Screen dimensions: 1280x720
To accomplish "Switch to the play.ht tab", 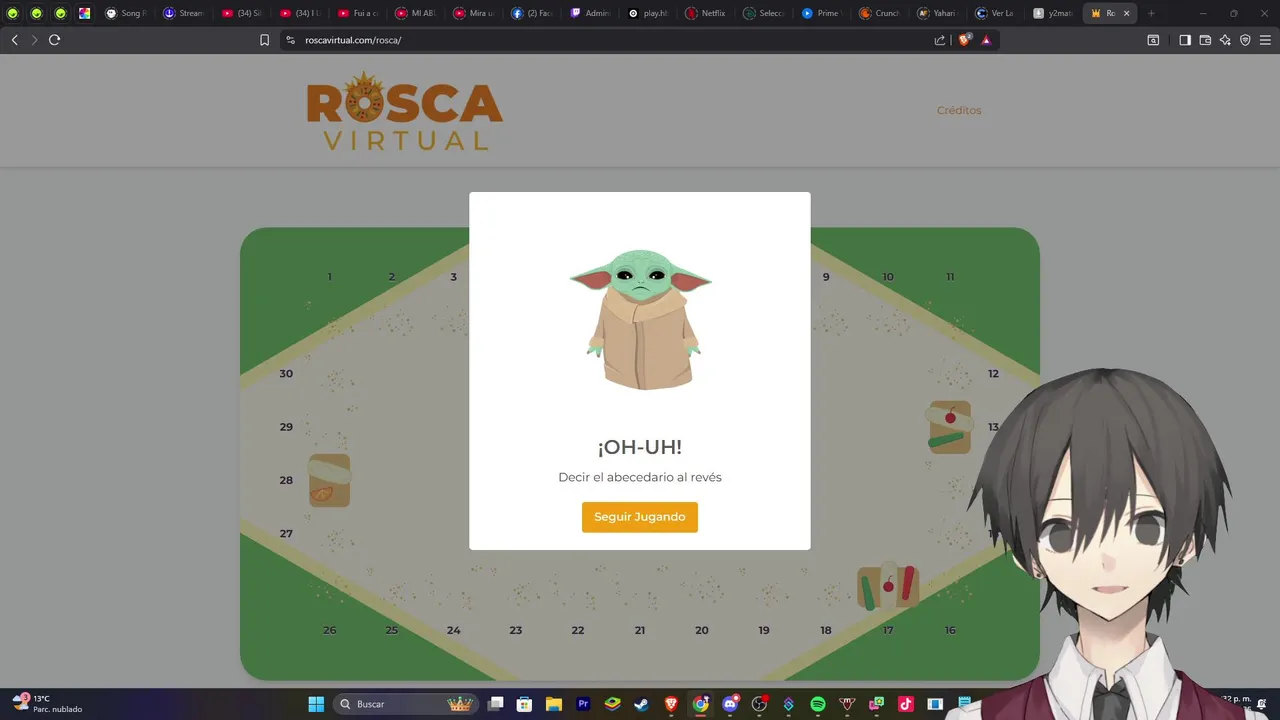I will click(x=649, y=13).
